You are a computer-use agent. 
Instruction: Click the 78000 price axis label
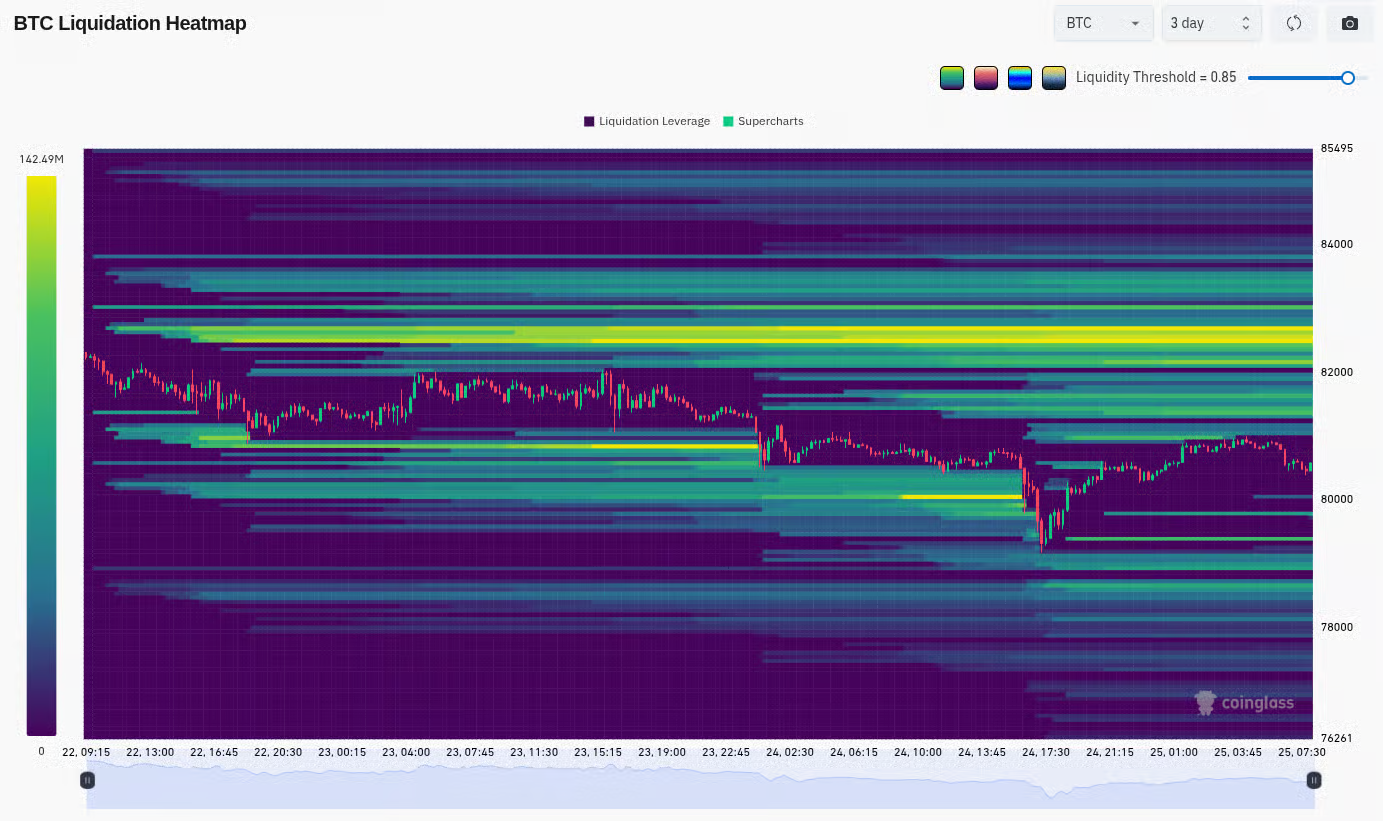(1337, 627)
